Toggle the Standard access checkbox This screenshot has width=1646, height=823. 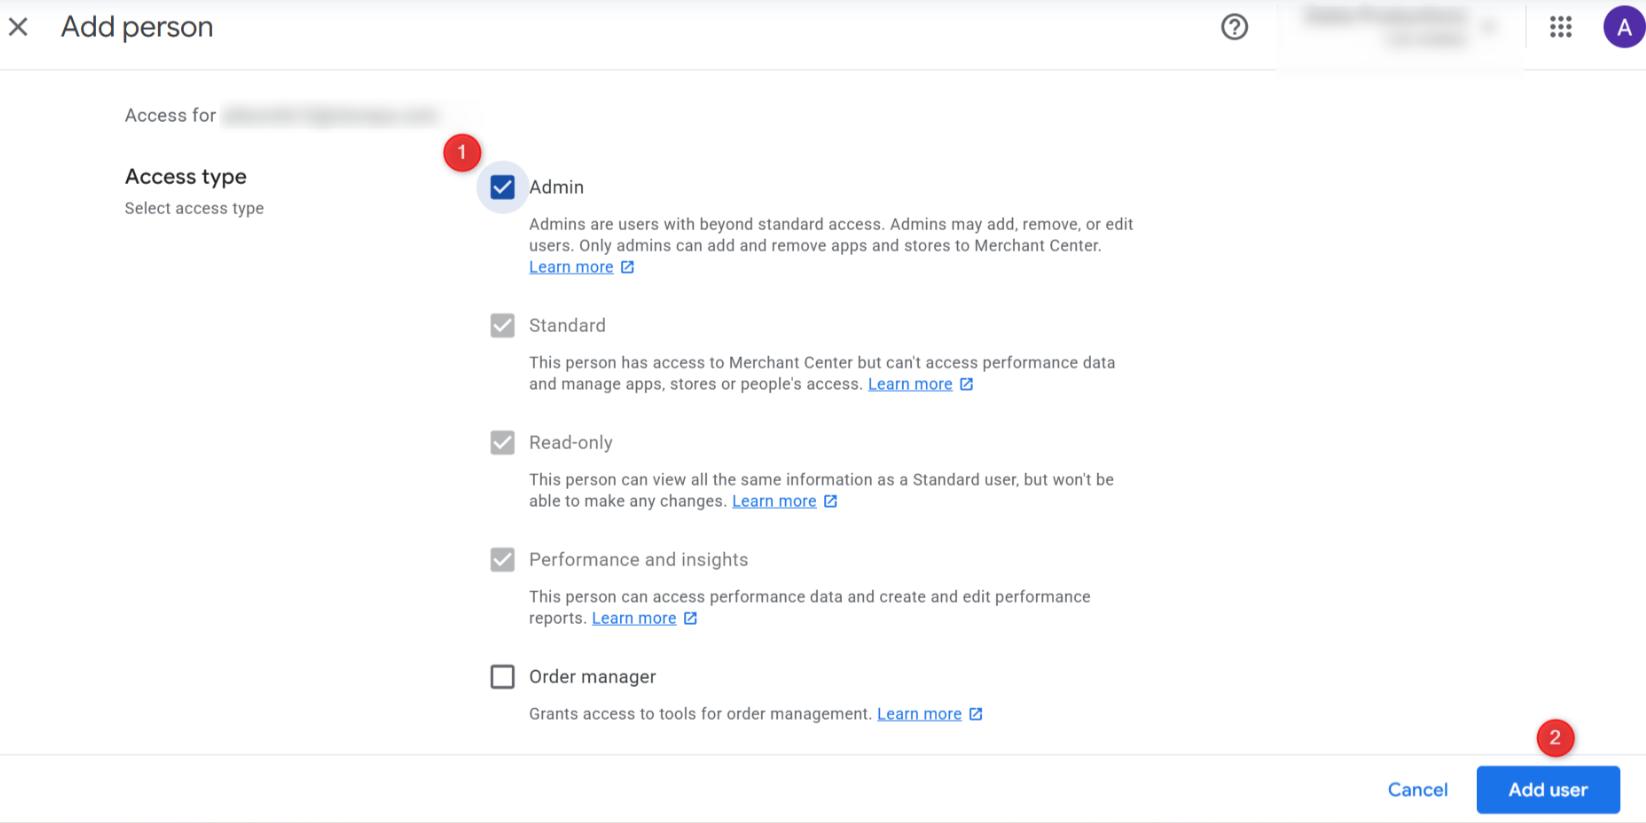point(502,326)
